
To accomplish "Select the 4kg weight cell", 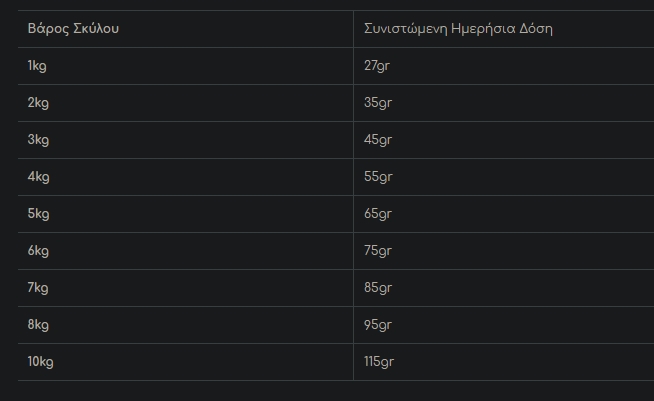I will [x=38, y=176].
